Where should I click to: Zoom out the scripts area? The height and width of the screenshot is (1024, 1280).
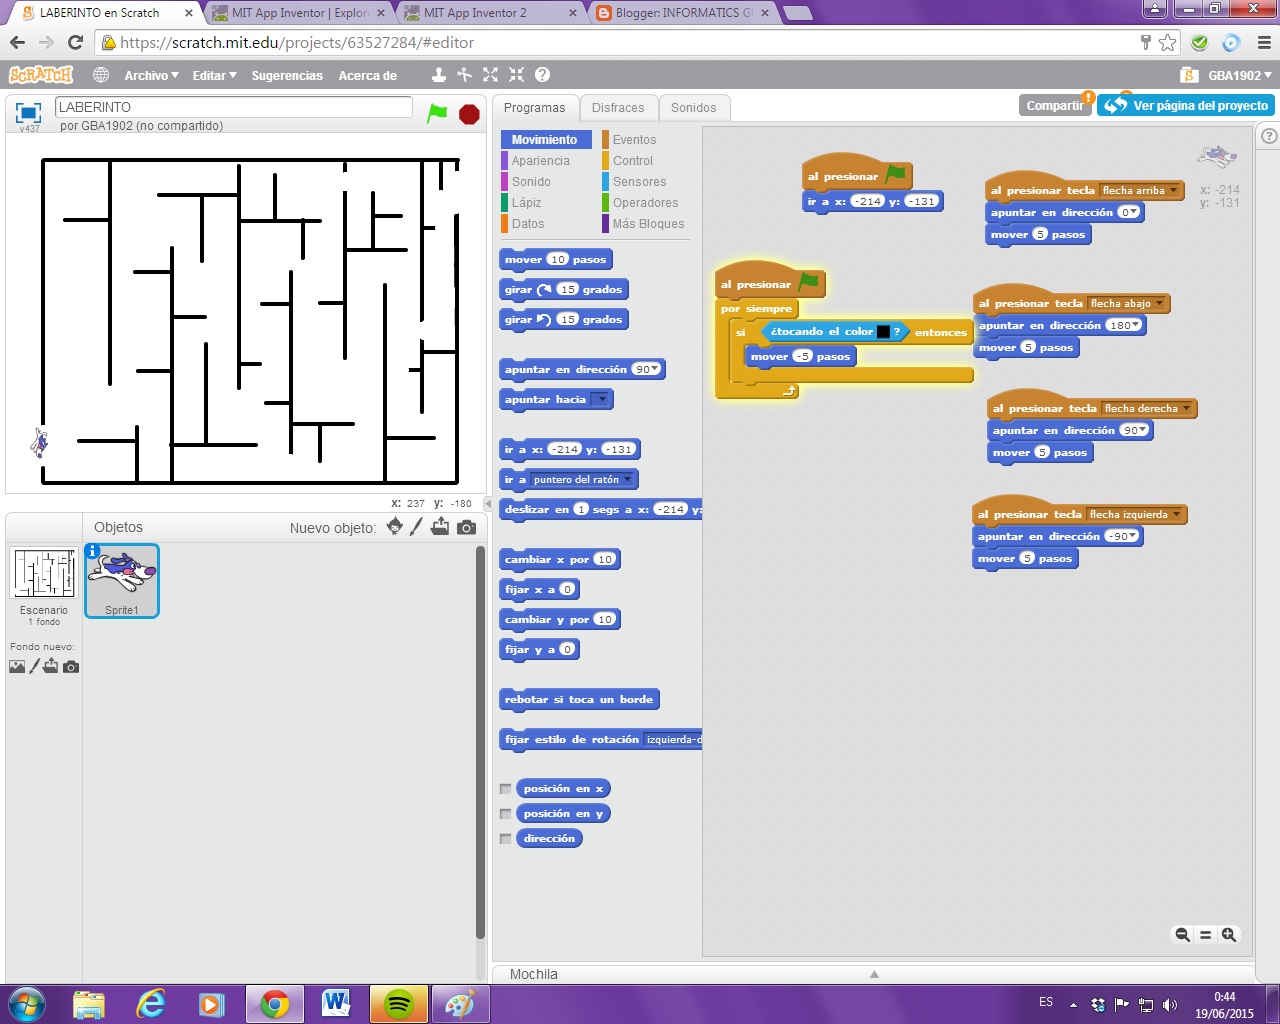point(1182,935)
